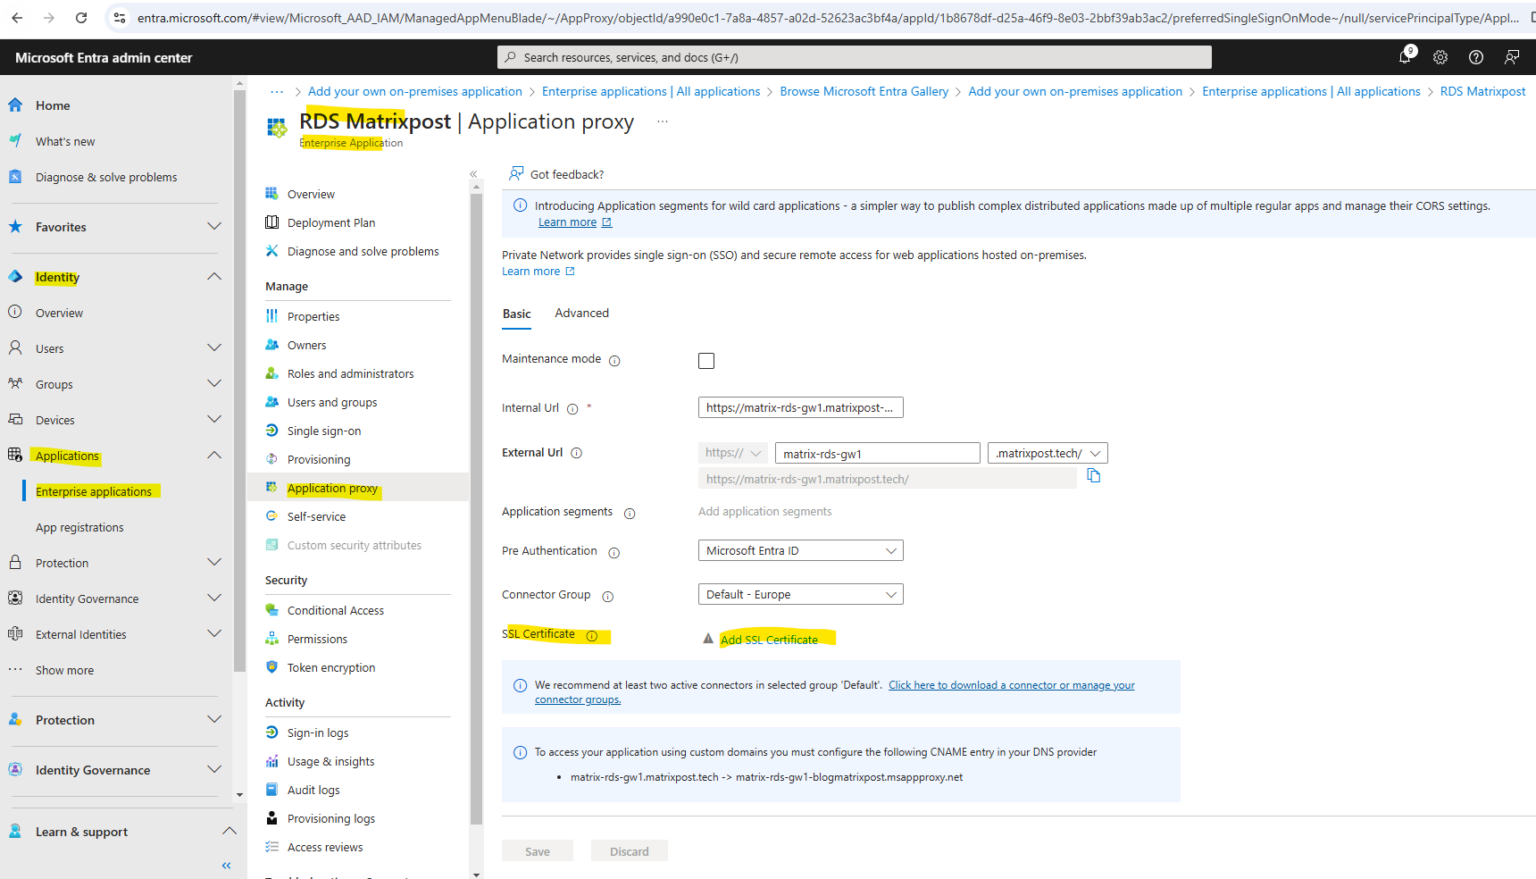Switch to the Advanced tab
Image resolution: width=1536 pixels, height=879 pixels.
point(581,313)
